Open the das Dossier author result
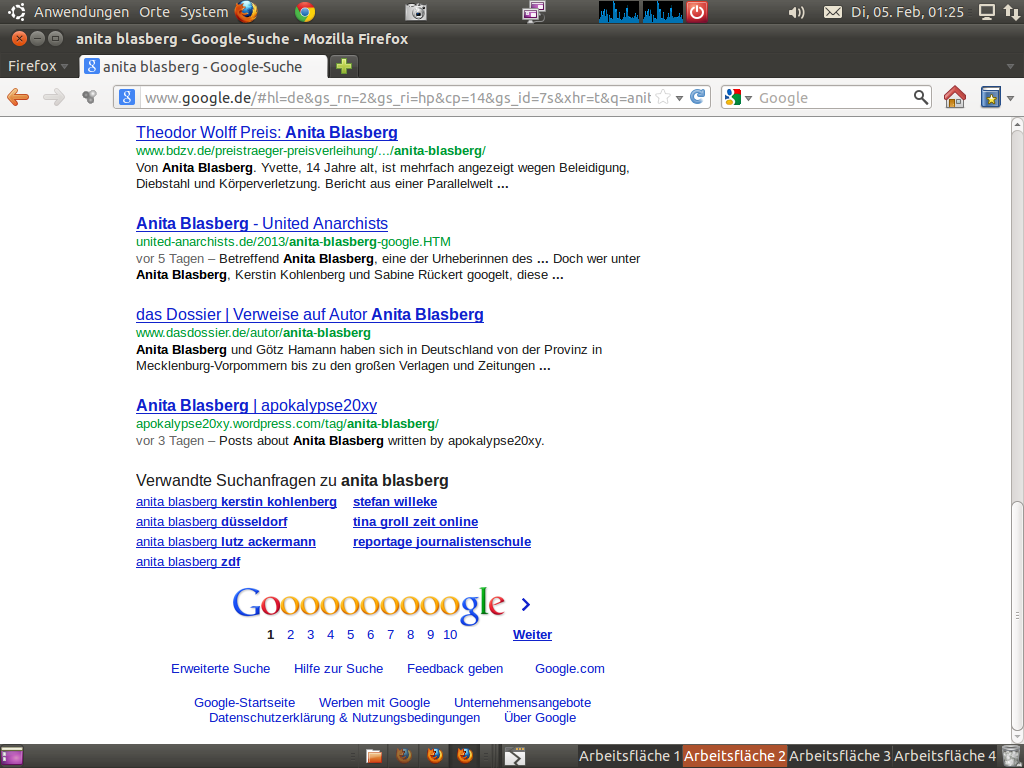The height and width of the screenshot is (768, 1024). (310, 314)
